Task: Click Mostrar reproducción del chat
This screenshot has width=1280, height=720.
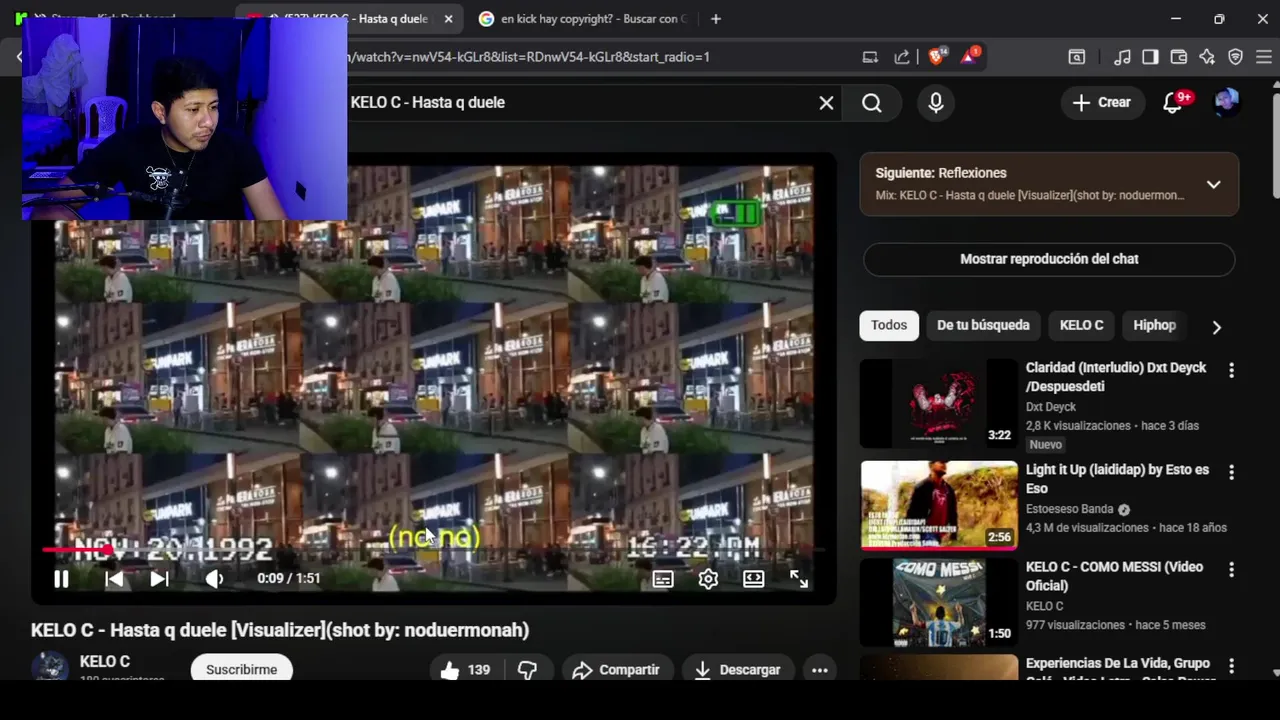Action: [x=1049, y=259]
